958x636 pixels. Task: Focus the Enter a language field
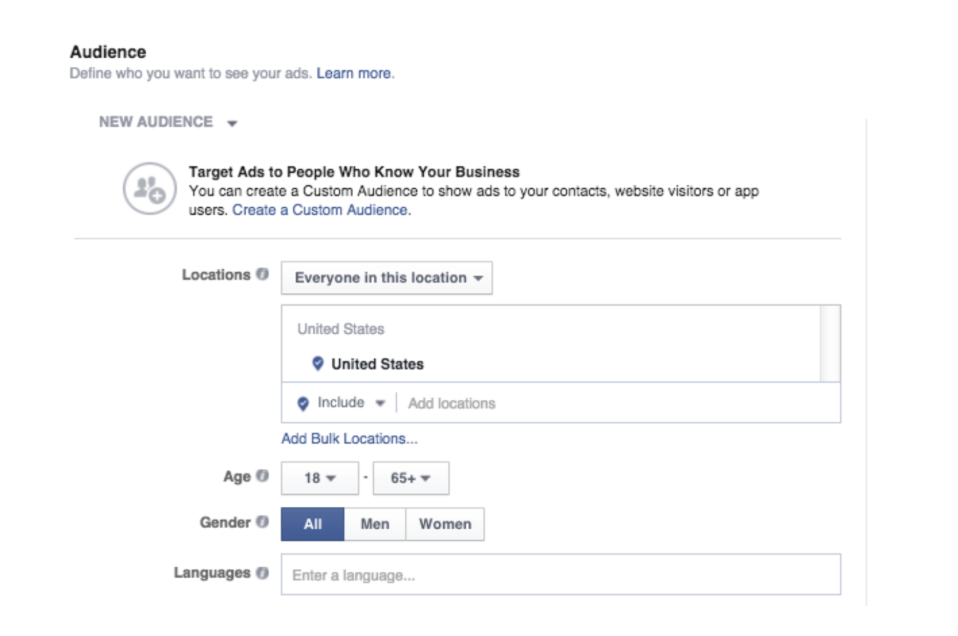point(560,575)
